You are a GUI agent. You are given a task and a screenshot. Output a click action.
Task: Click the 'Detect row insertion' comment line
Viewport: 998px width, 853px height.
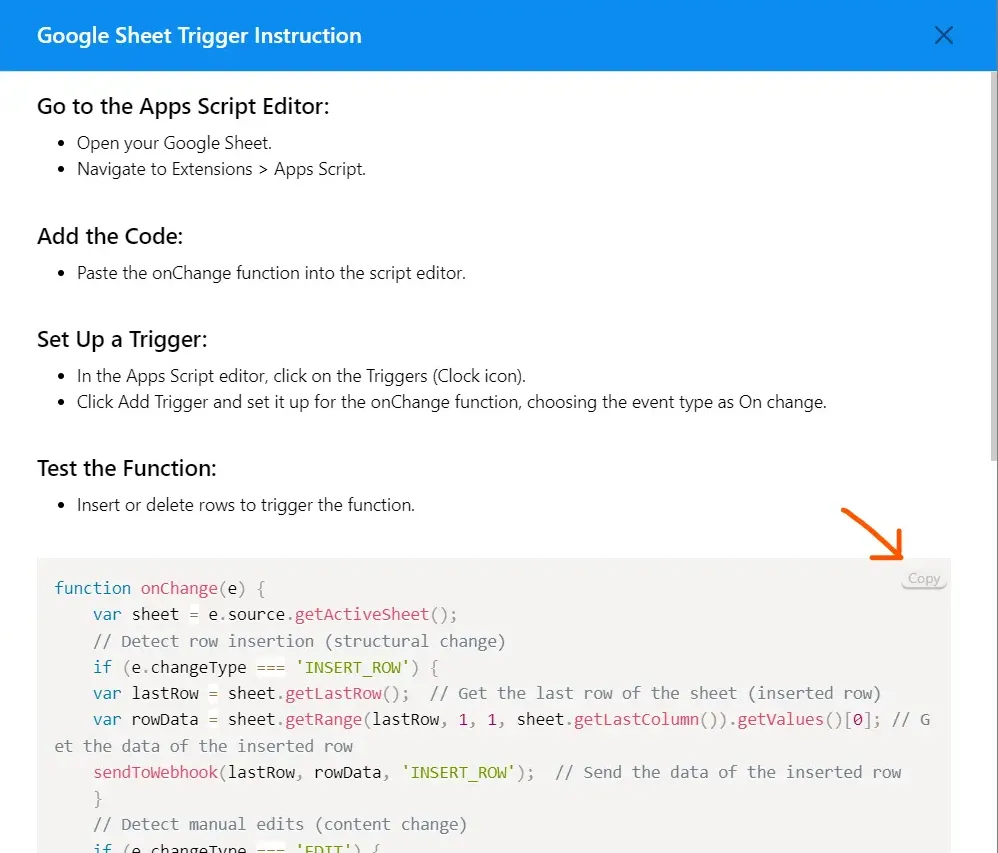coord(299,641)
